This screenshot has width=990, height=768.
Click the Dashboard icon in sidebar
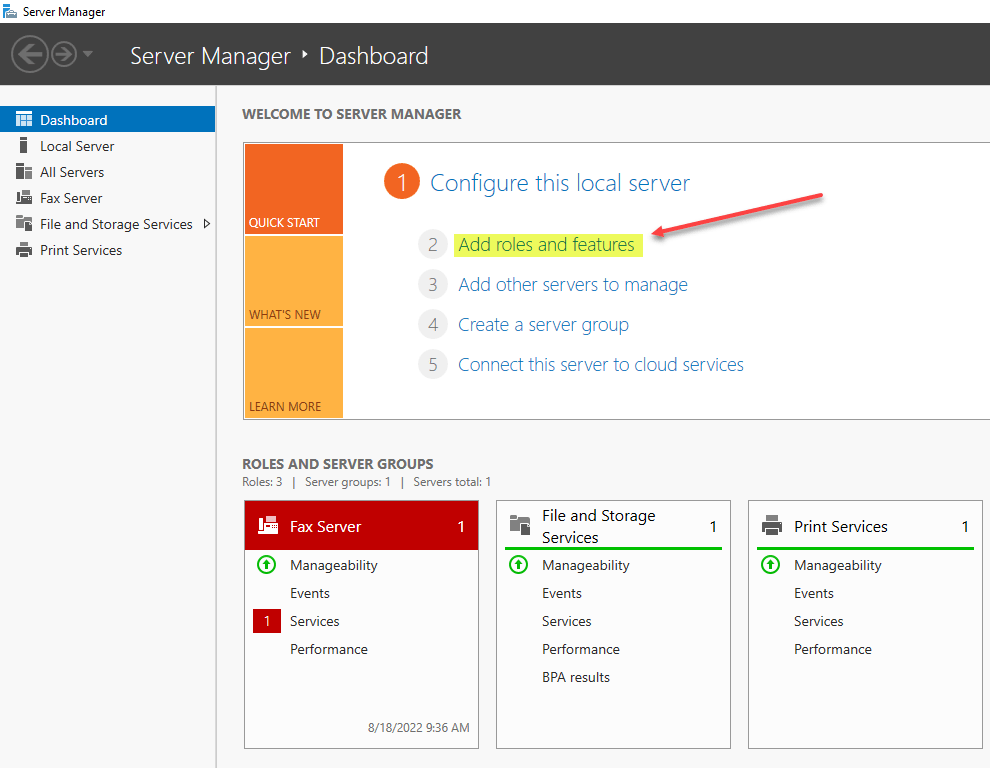click(x=24, y=119)
